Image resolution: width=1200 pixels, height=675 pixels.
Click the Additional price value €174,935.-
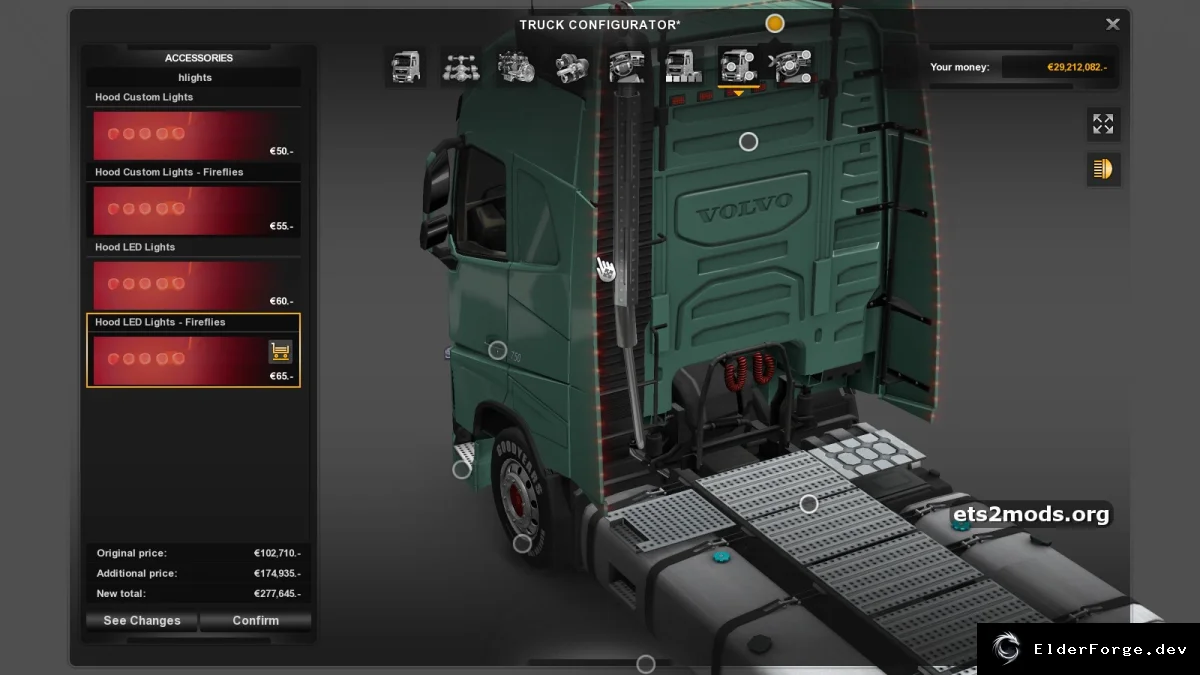coord(277,573)
